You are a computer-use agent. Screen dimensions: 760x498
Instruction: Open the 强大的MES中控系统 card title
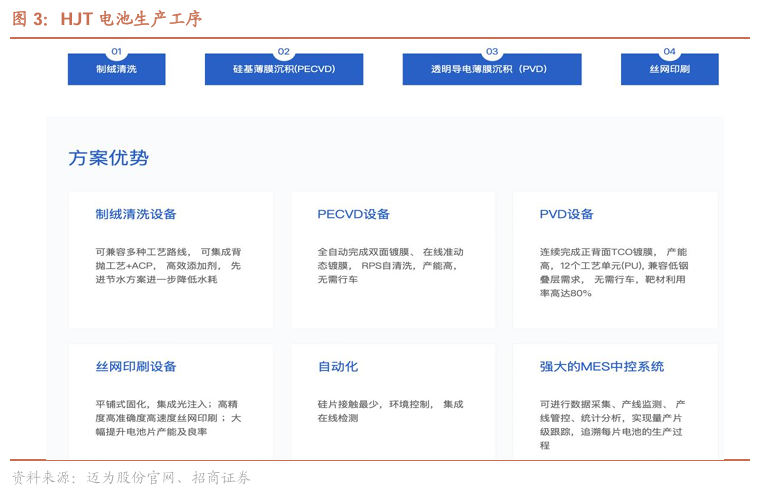click(601, 367)
